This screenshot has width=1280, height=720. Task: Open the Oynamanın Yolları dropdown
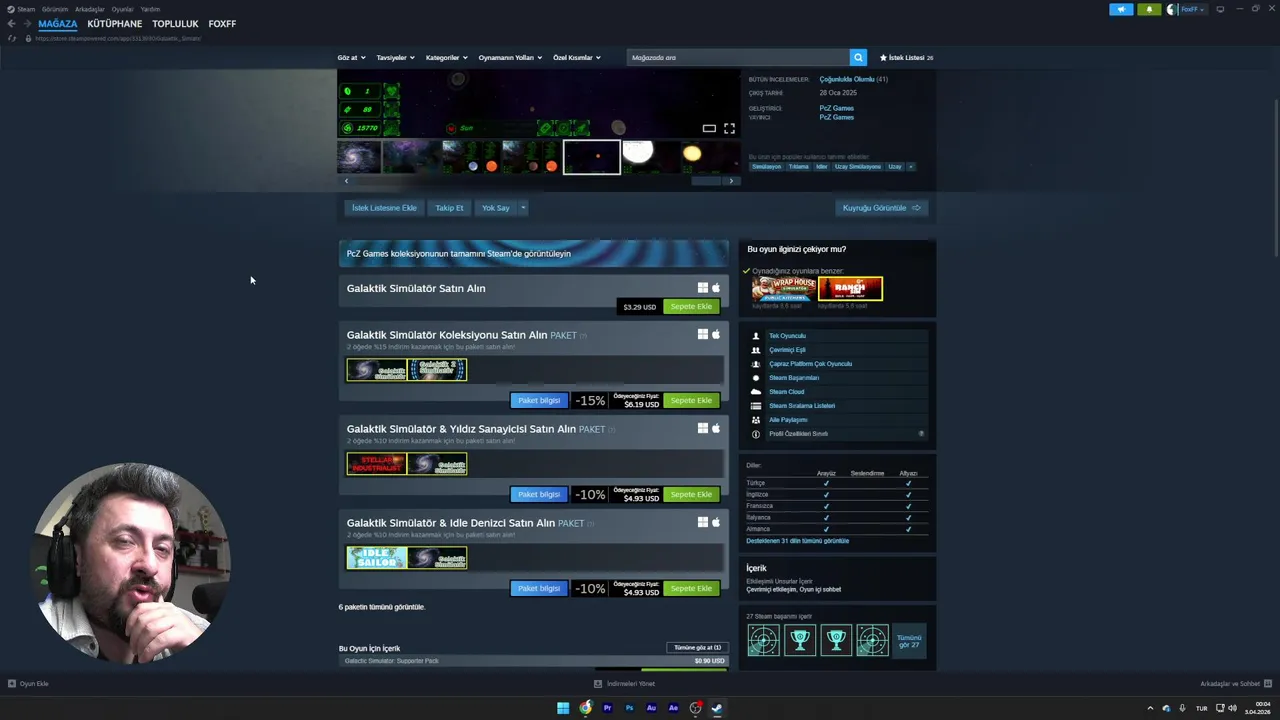510,57
